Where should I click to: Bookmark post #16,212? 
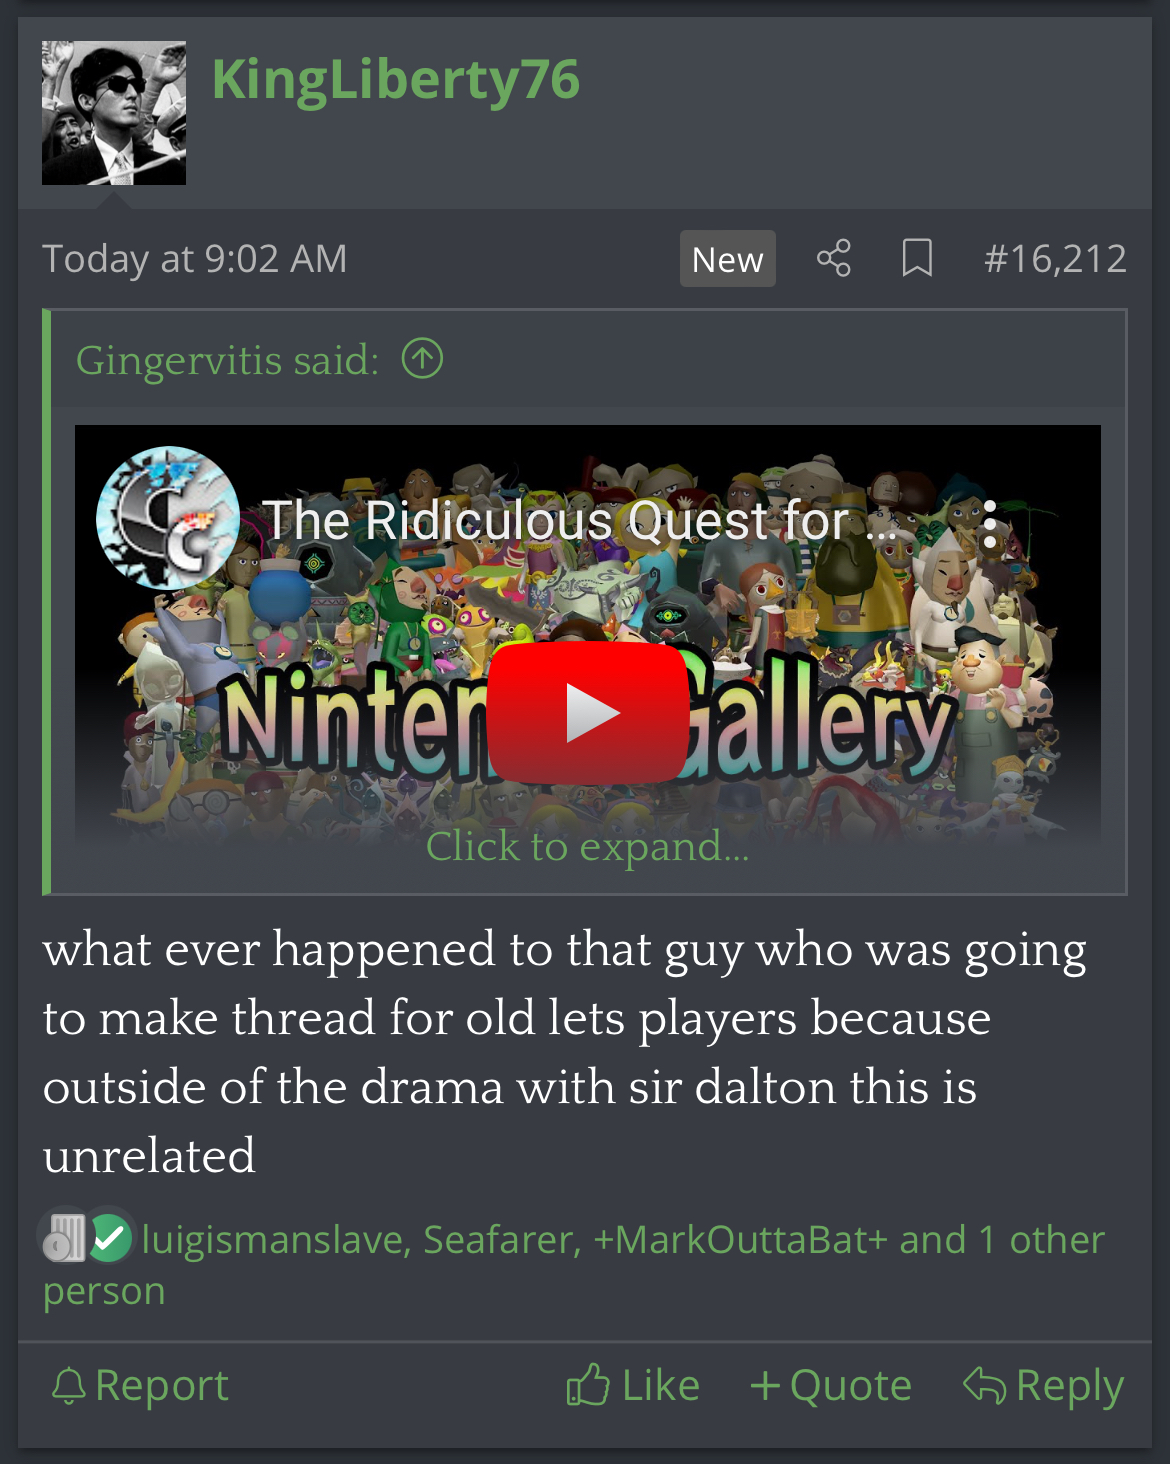click(x=917, y=258)
